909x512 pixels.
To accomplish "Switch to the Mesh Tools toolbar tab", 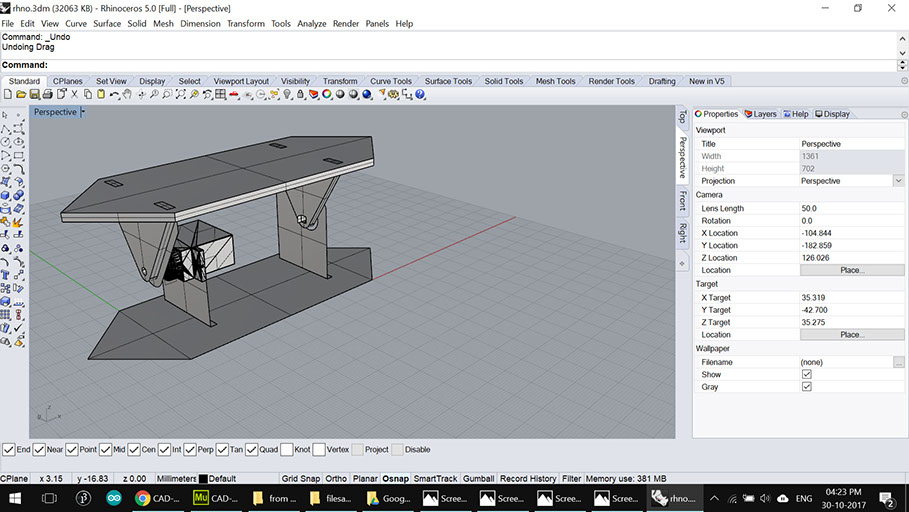I will 555,81.
